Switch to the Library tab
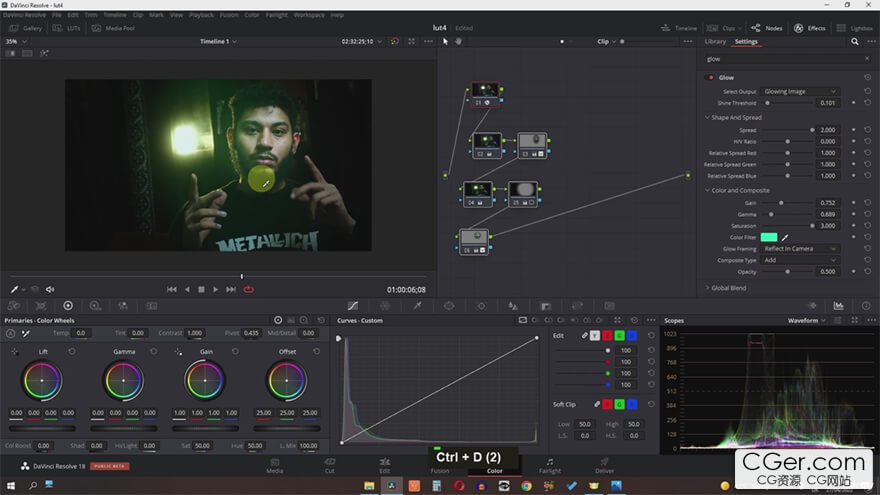 click(715, 42)
